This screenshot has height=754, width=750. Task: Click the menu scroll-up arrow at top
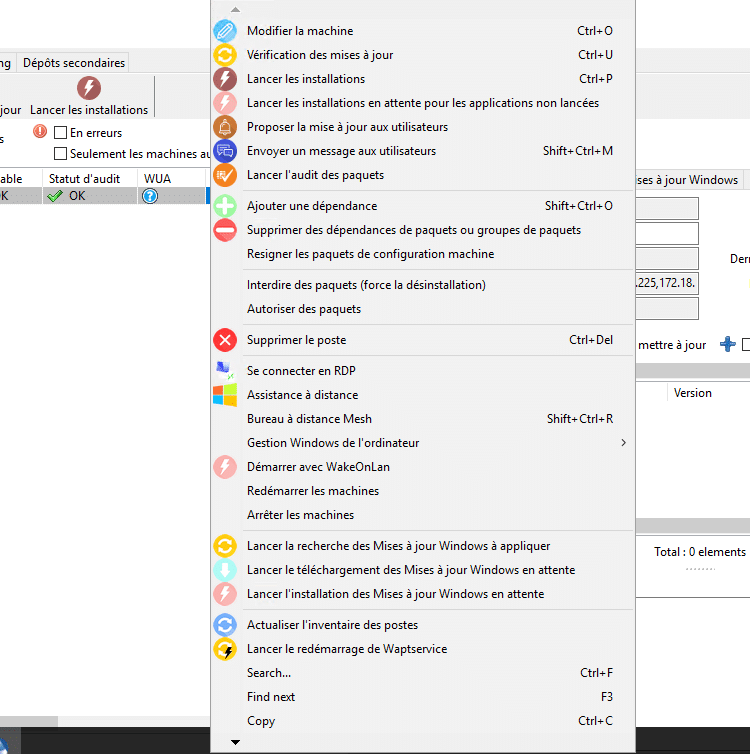(x=235, y=10)
